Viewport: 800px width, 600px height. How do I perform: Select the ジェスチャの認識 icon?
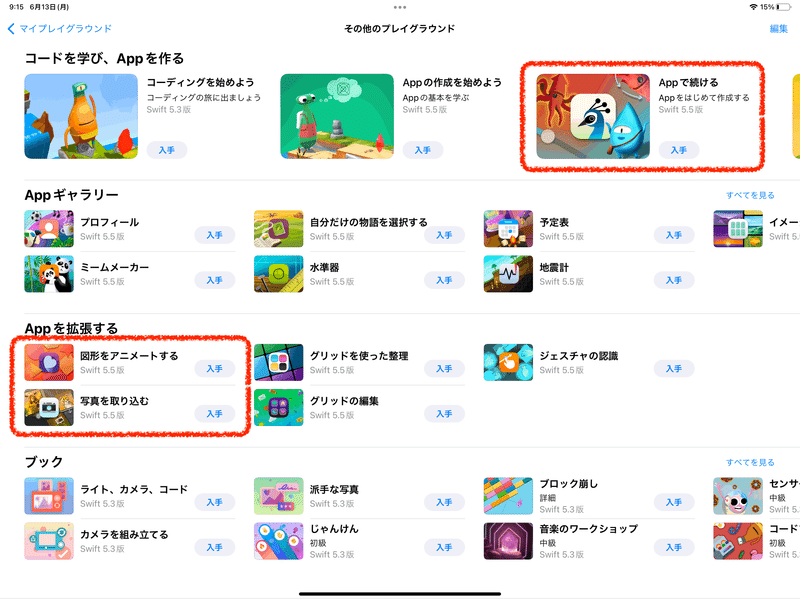pos(508,362)
